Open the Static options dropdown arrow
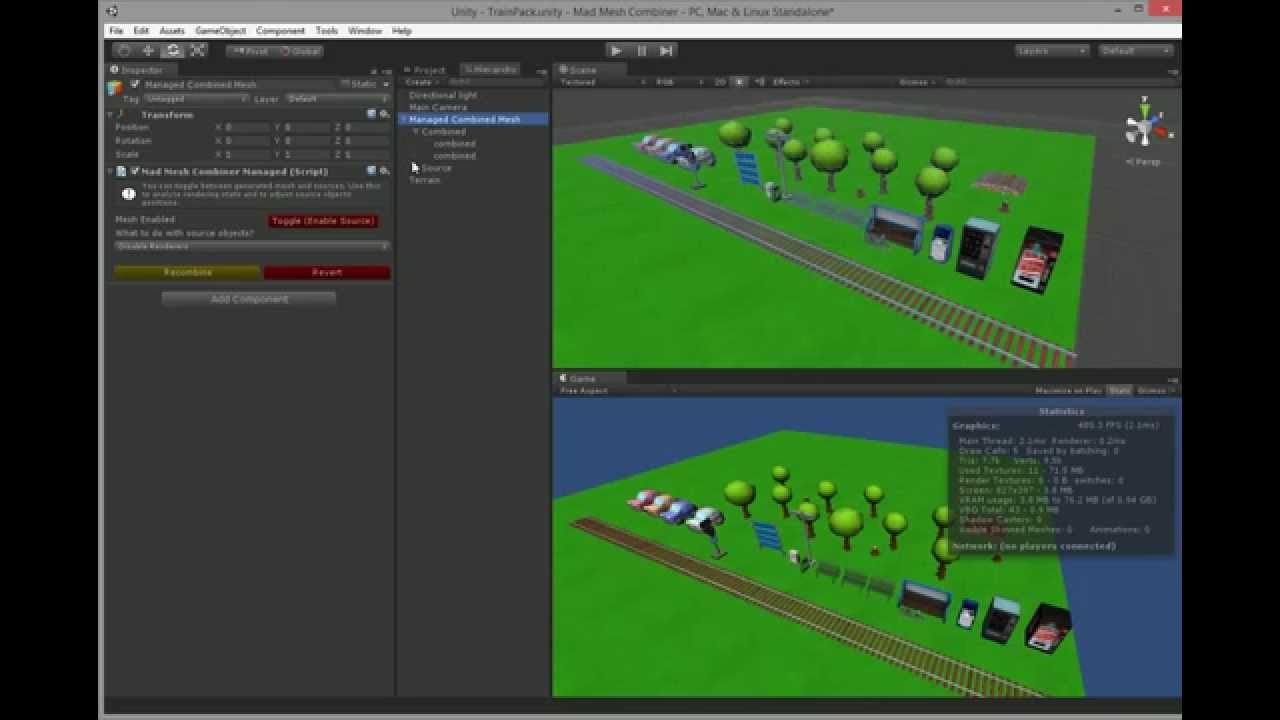 [x=385, y=84]
